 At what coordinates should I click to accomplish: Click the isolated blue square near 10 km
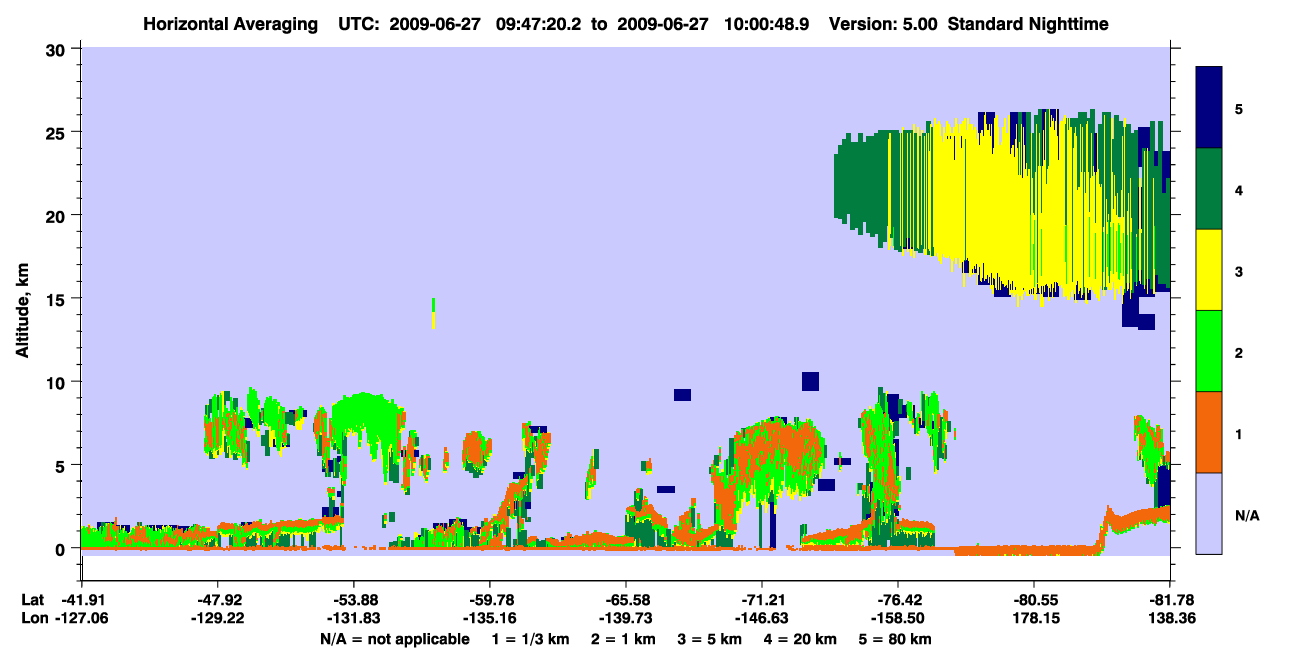click(810, 381)
